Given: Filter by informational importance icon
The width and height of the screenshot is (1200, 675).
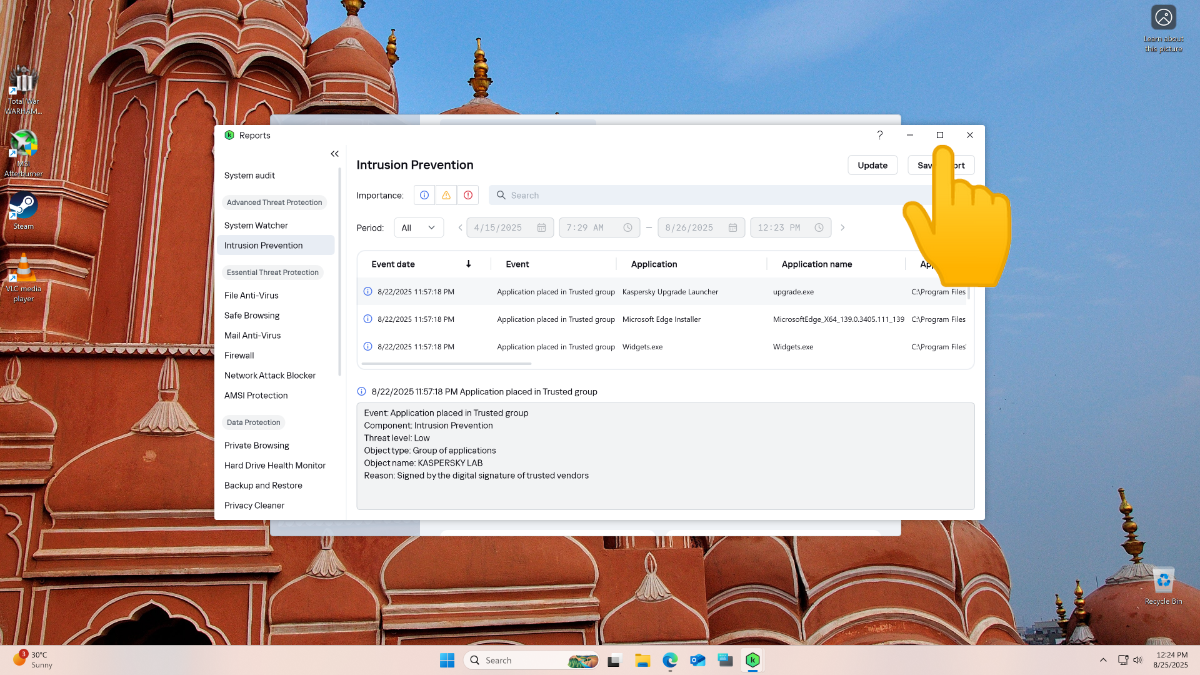Looking at the screenshot, I should 424,195.
